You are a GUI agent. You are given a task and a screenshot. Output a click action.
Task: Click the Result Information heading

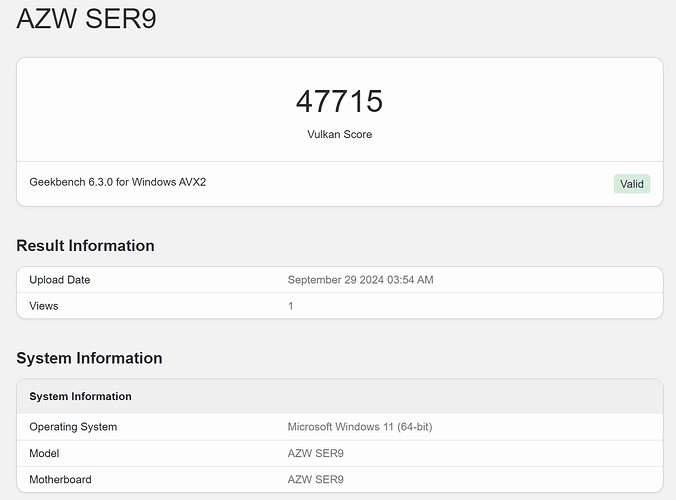pyautogui.click(x=85, y=246)
